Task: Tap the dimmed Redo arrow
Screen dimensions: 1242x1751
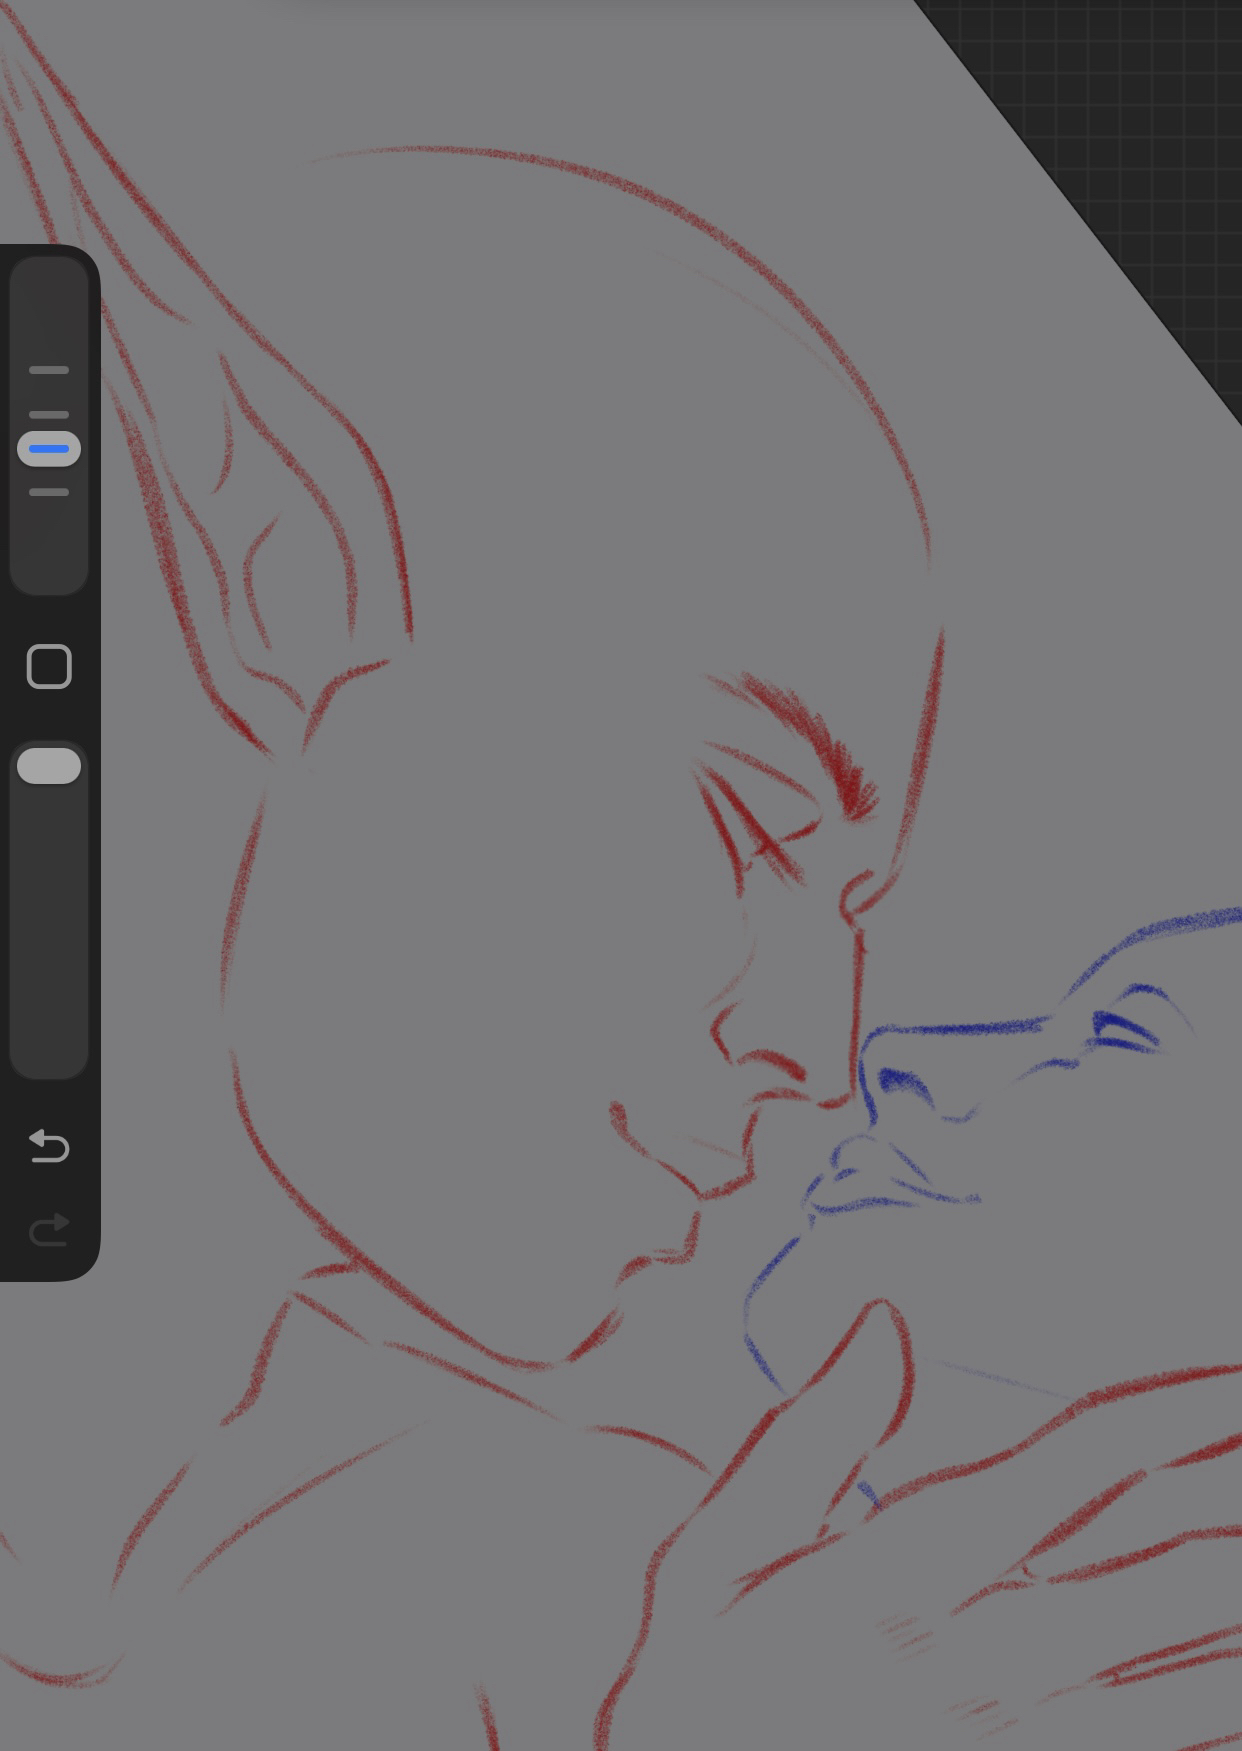Action: coord(49,1230)
